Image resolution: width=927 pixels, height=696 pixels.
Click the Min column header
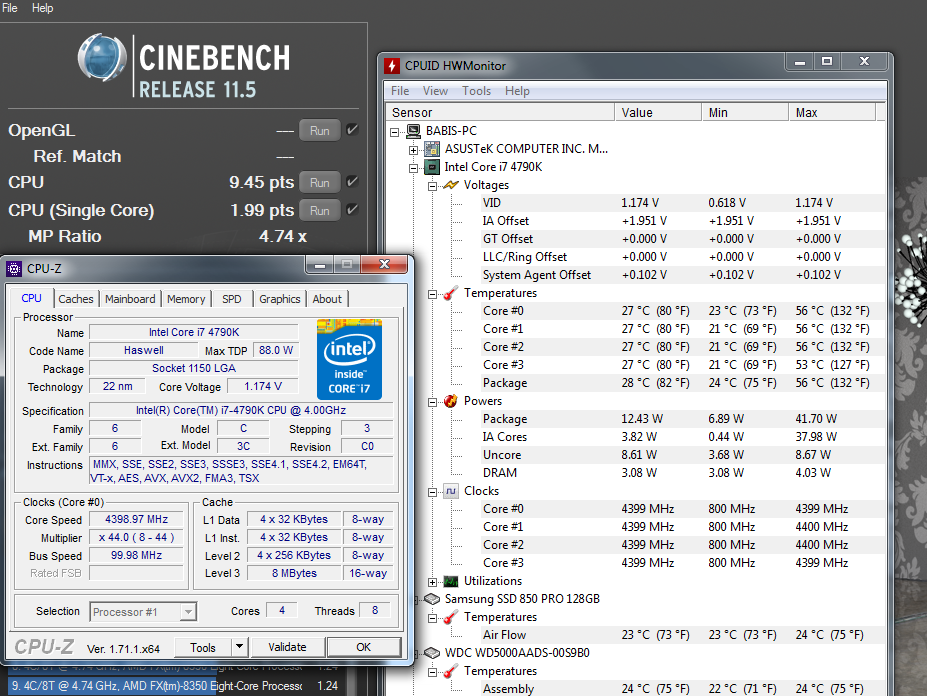[745, 112]
